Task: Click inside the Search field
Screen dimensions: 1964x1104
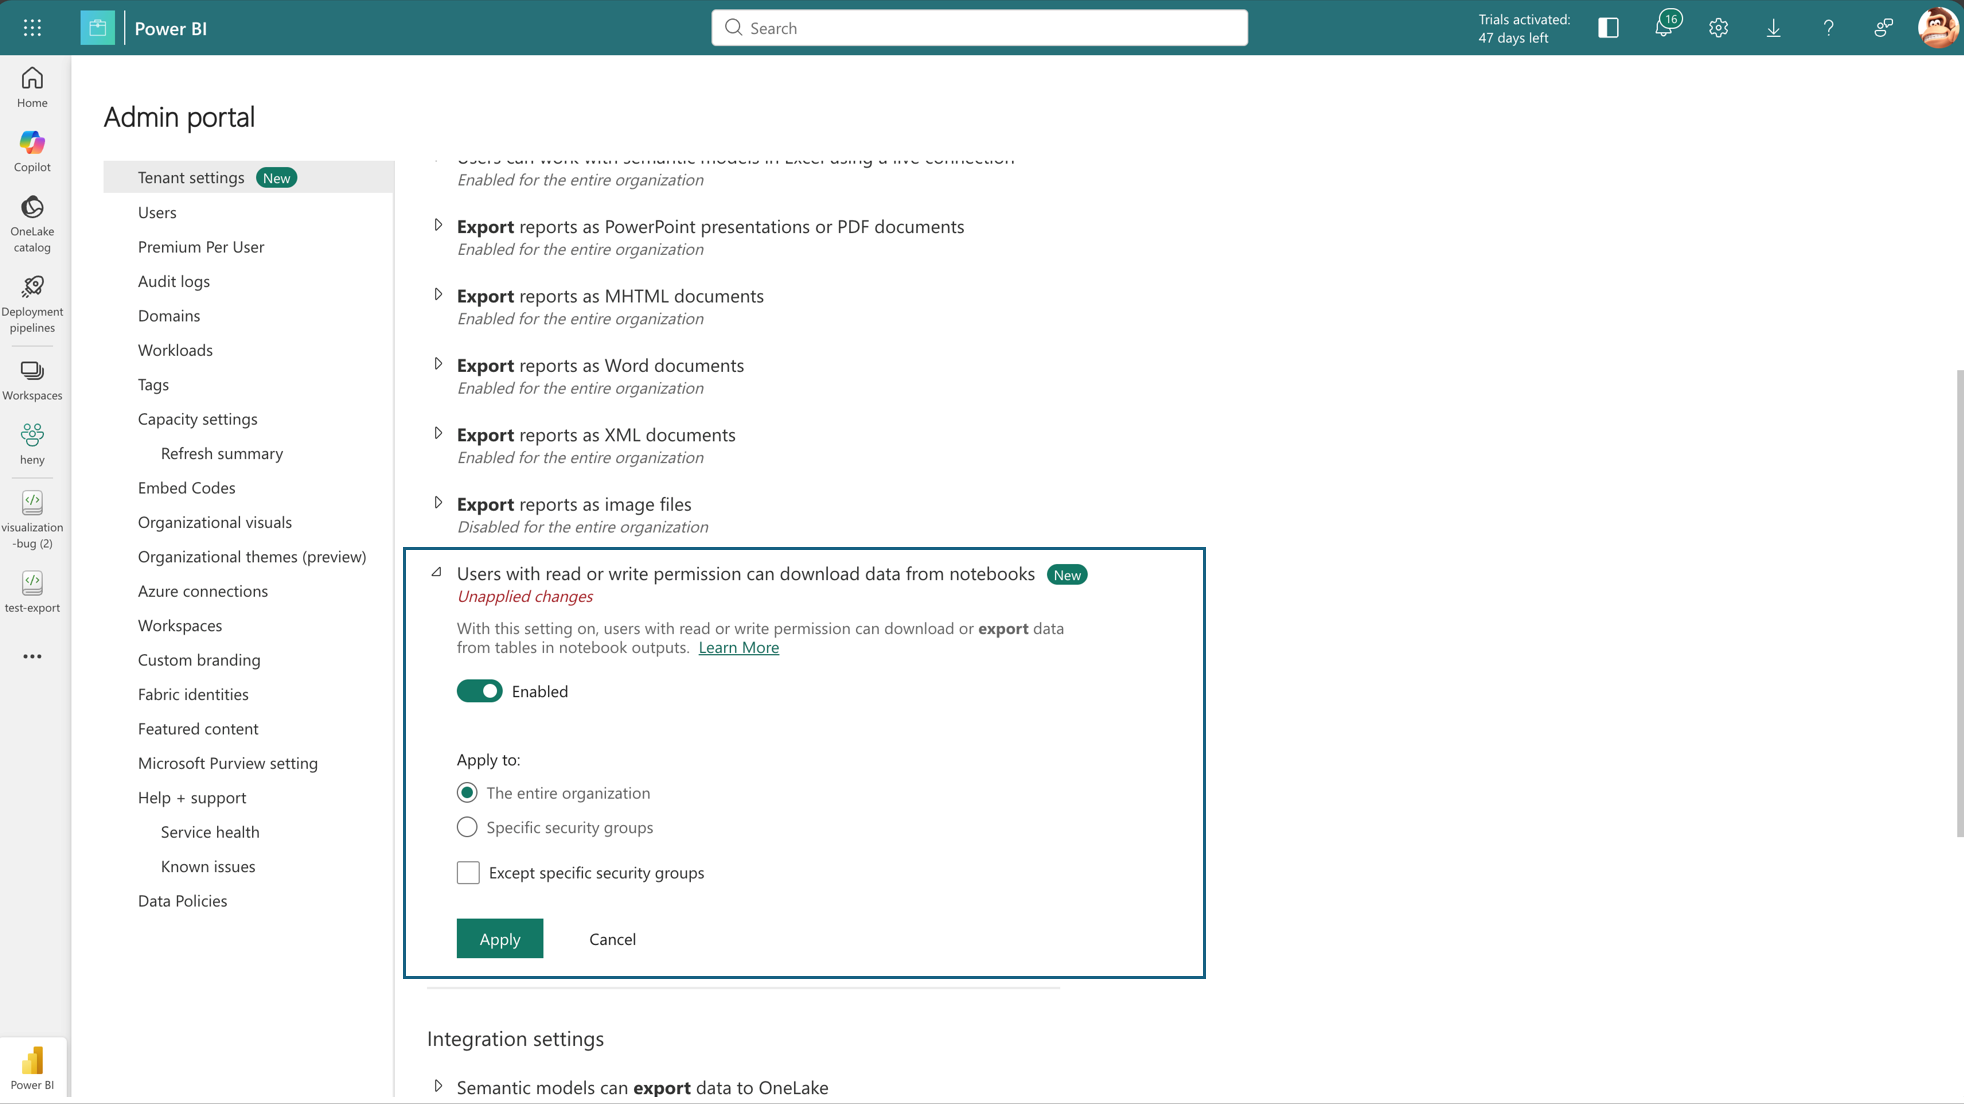Action: [978, 27]
